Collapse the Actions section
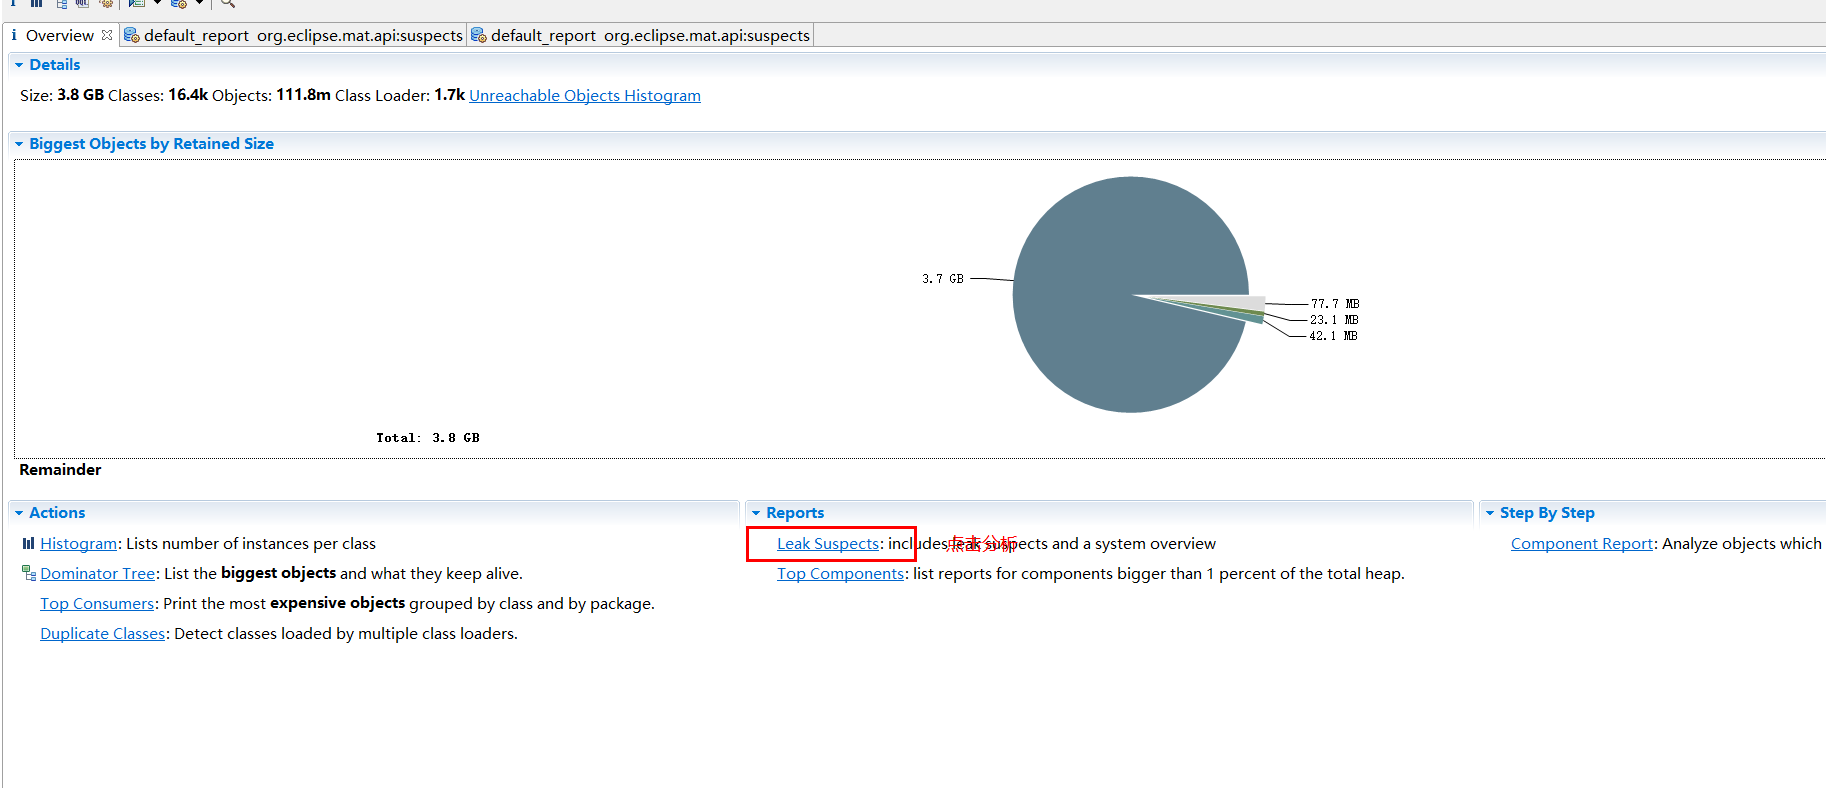 point(19,513)
